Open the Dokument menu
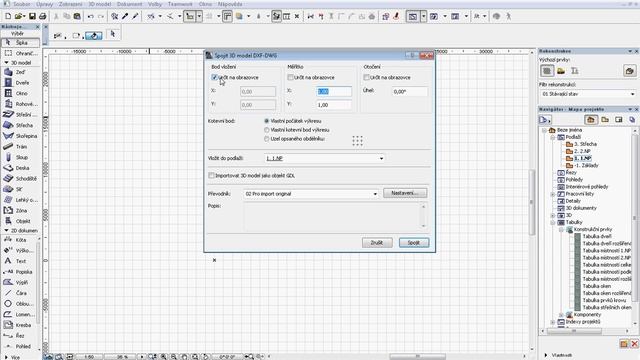 pos(130,4)
